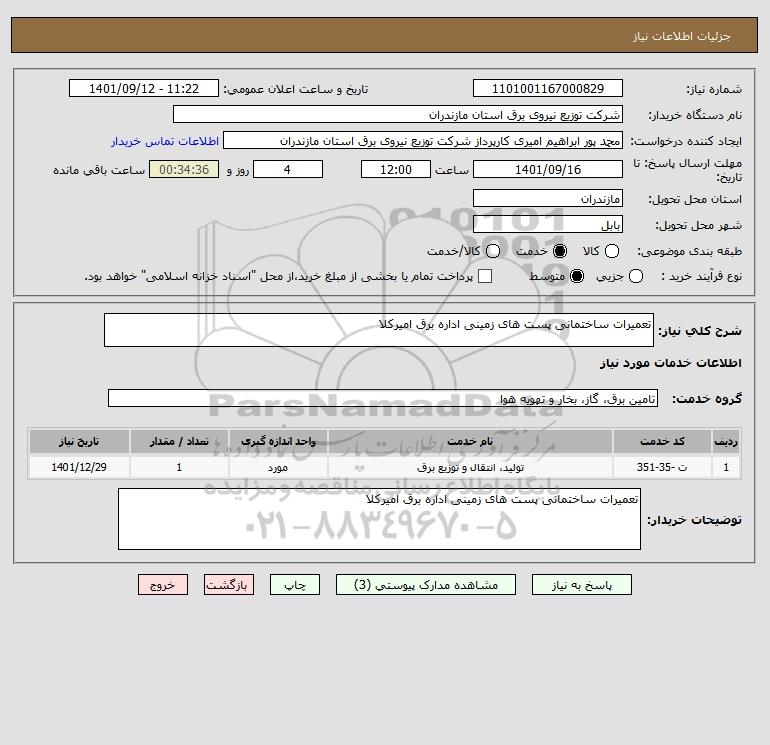This screenshot has height=745, width=770.
Task: Click the اطلاعات خدمات مورد نیاز section heading
Action: tap(670, 363)
